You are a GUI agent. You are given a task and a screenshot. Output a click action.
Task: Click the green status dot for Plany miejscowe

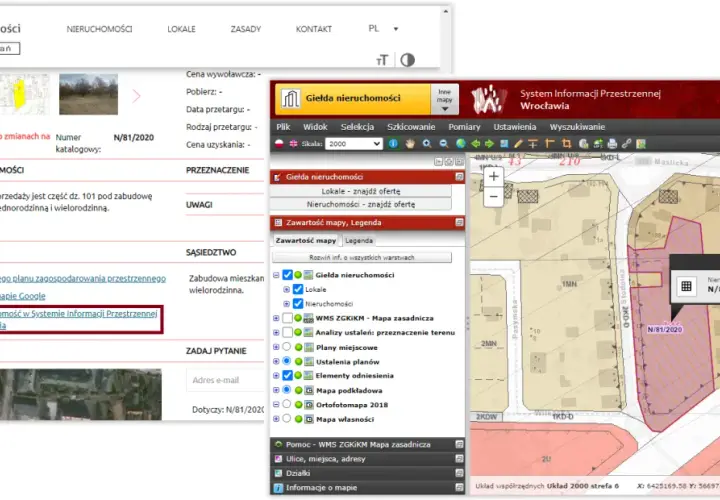point(298,348)
